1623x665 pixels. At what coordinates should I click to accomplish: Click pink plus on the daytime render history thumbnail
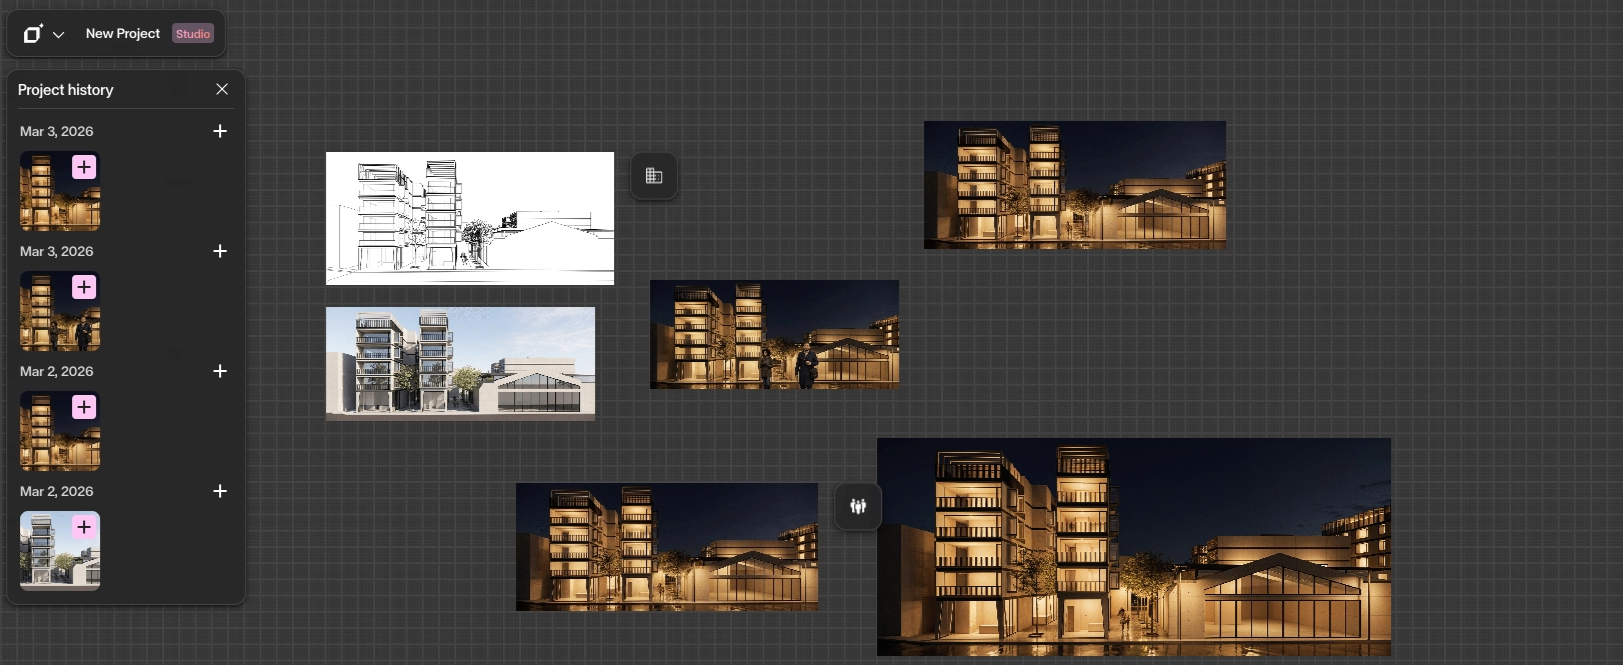[x=84, y=527]
